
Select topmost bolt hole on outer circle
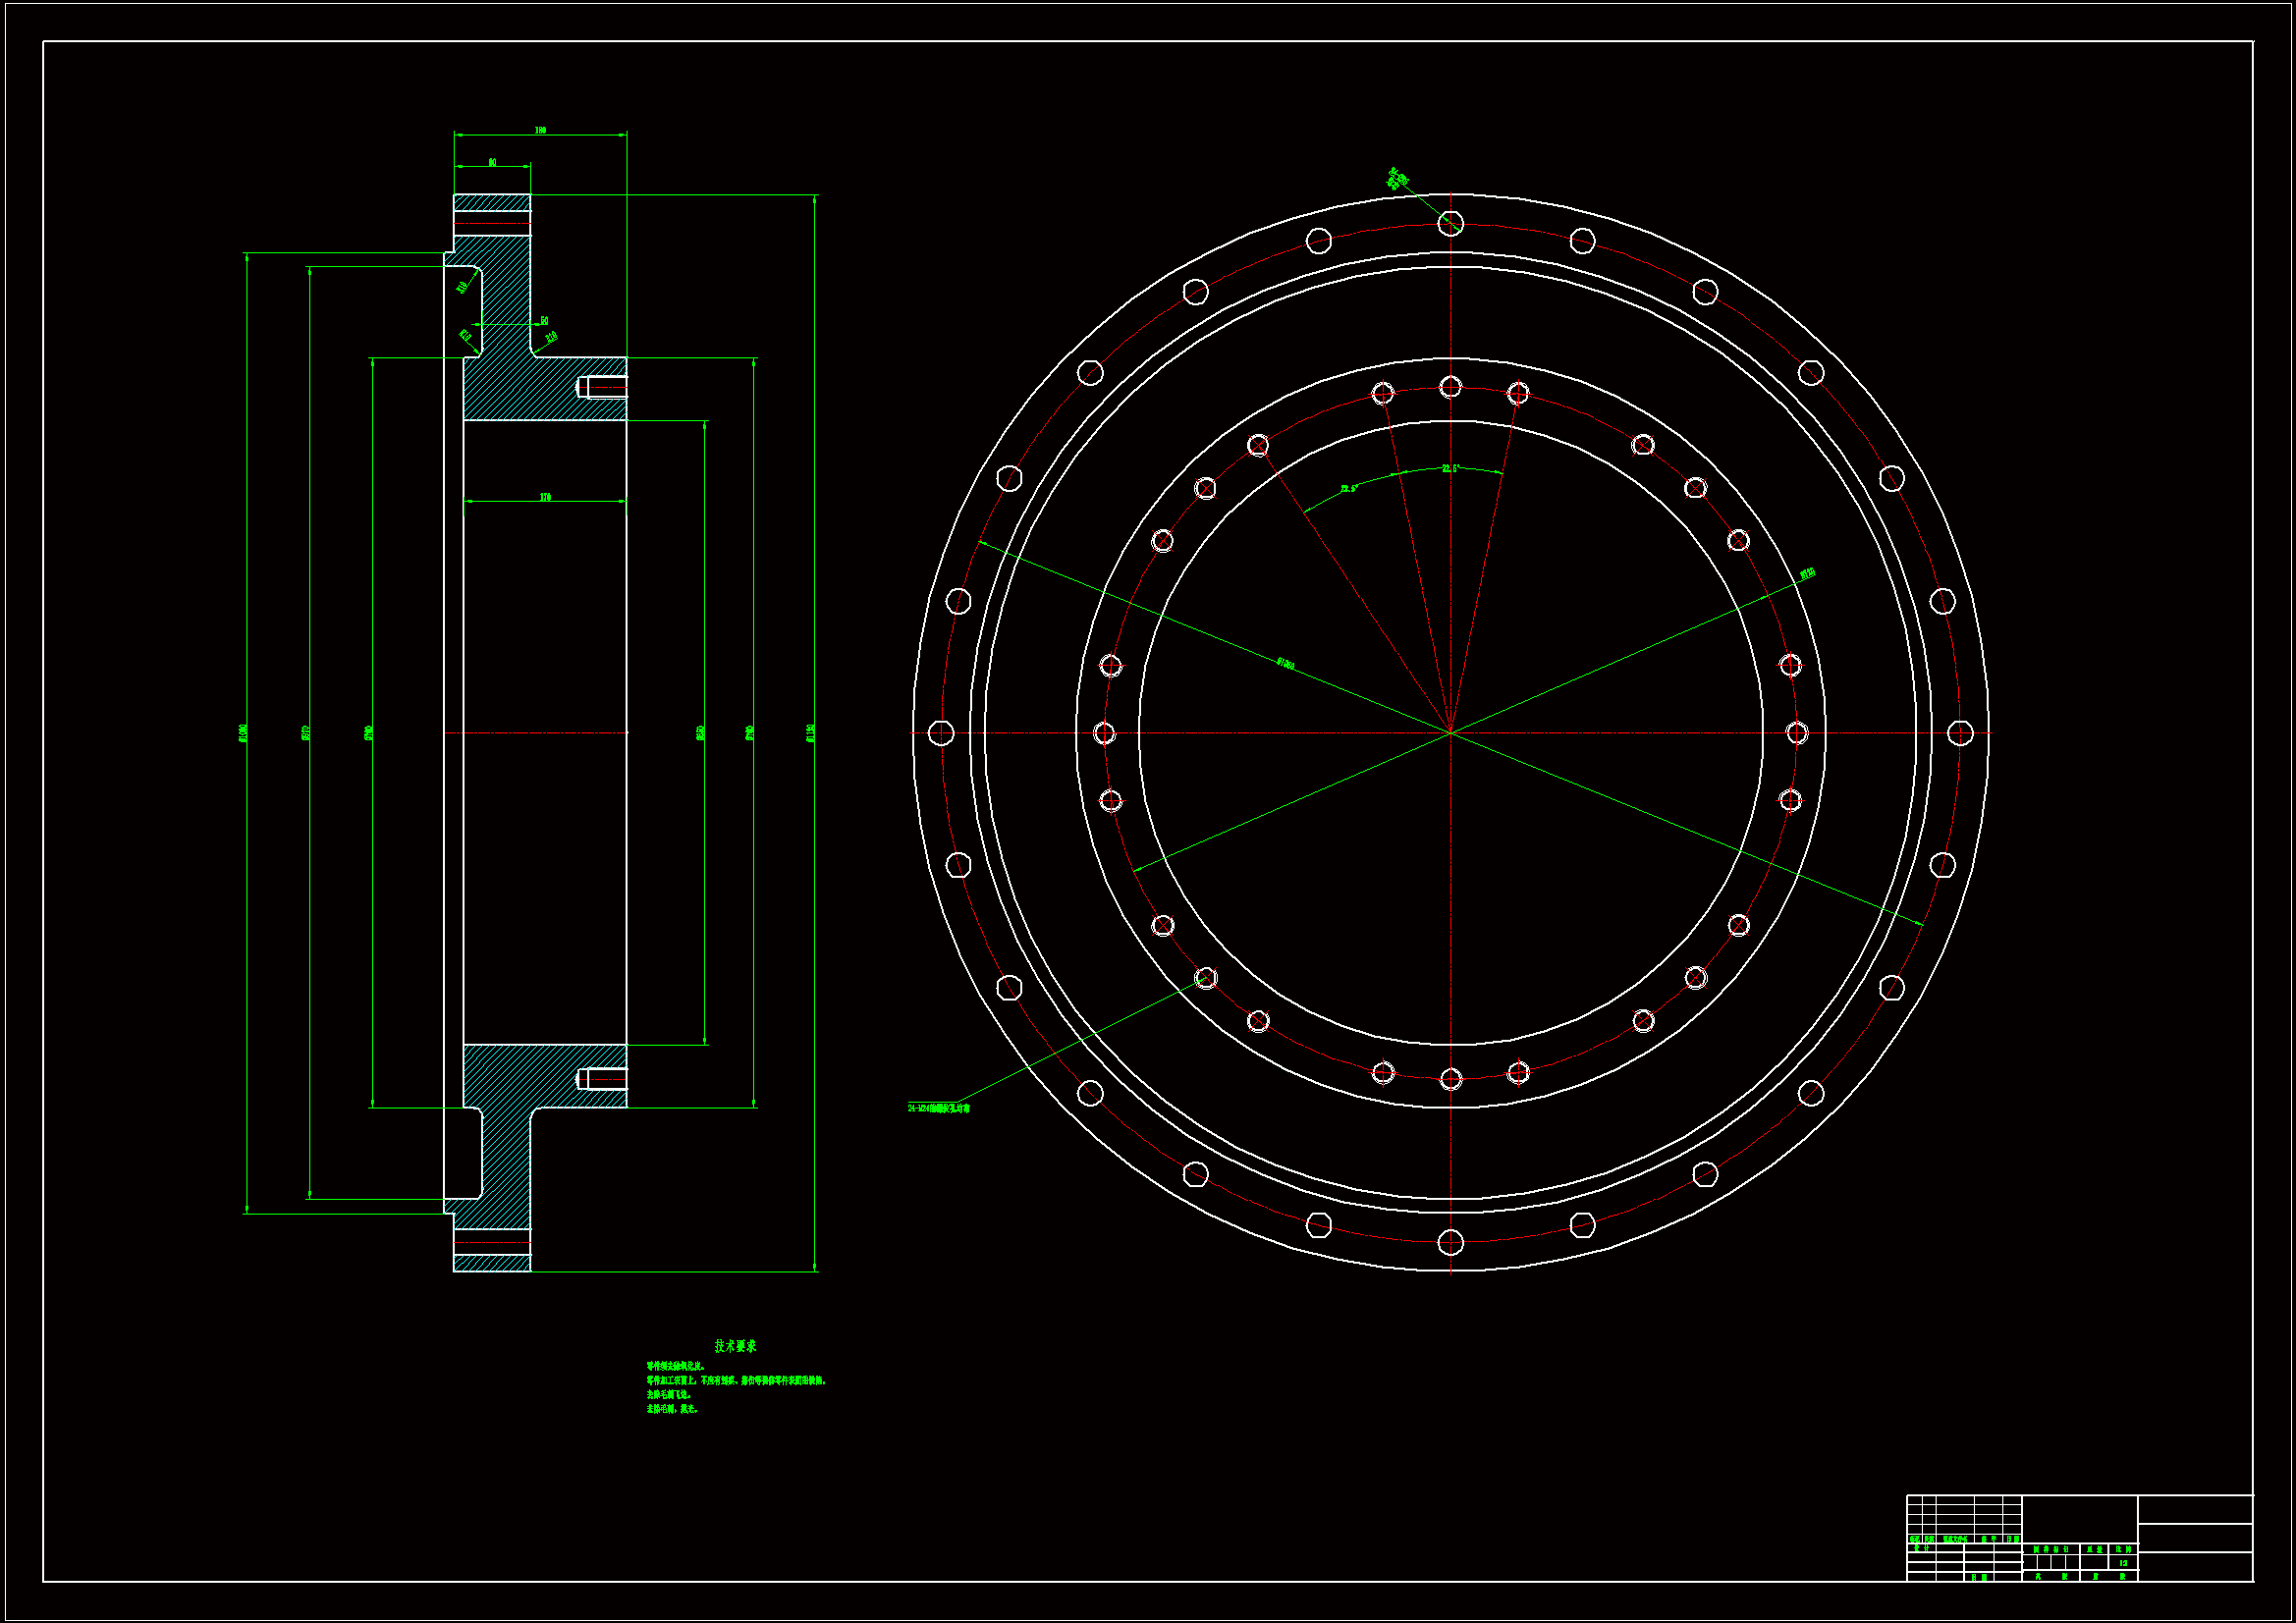click(x=1450, y=223)
